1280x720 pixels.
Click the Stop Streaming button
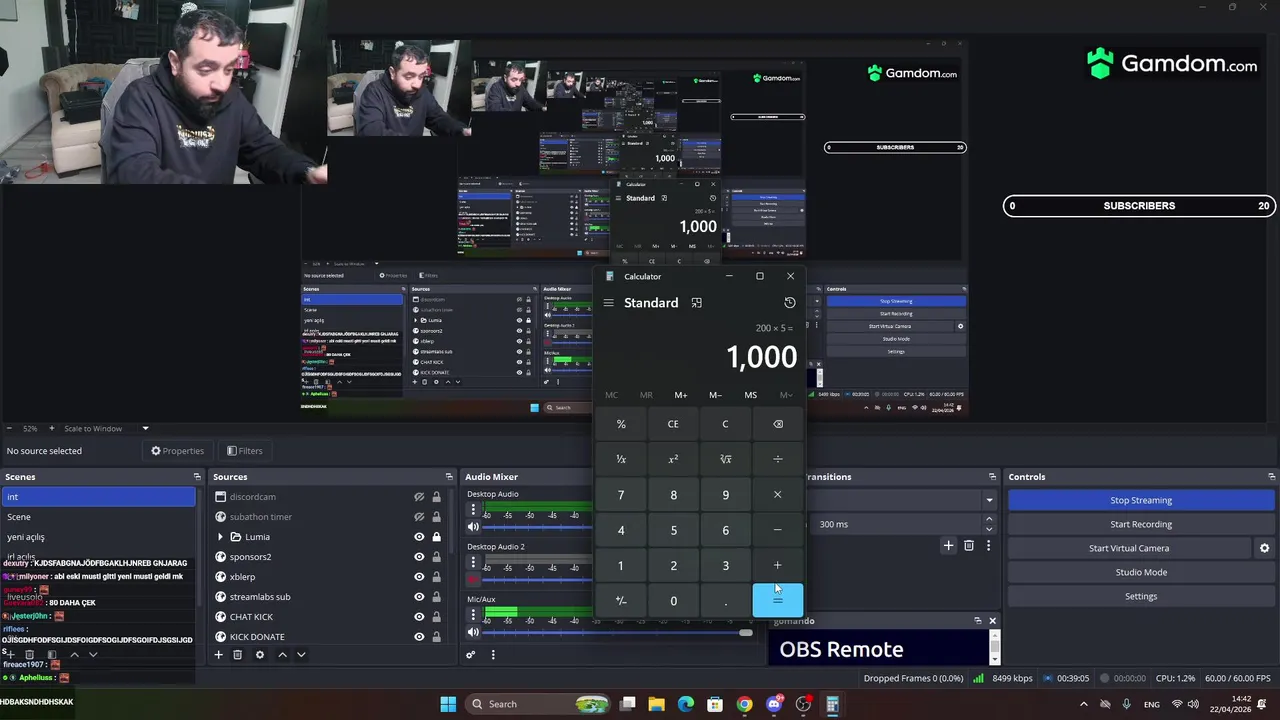coord(1141,500)
